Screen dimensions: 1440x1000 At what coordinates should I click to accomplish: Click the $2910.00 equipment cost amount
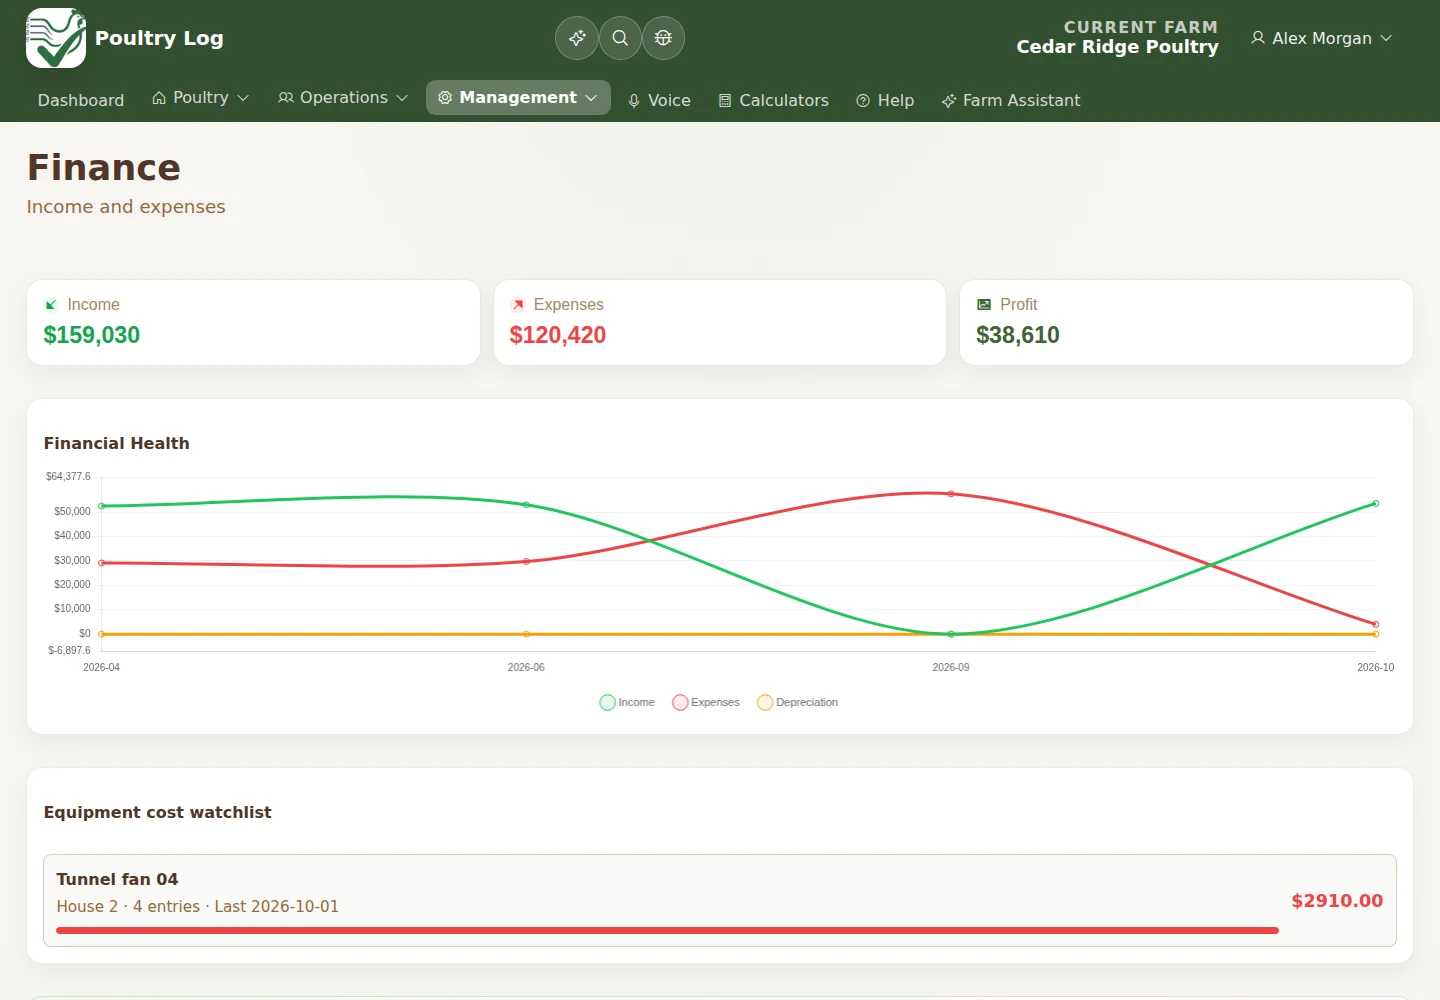[x=1337, y=901]
